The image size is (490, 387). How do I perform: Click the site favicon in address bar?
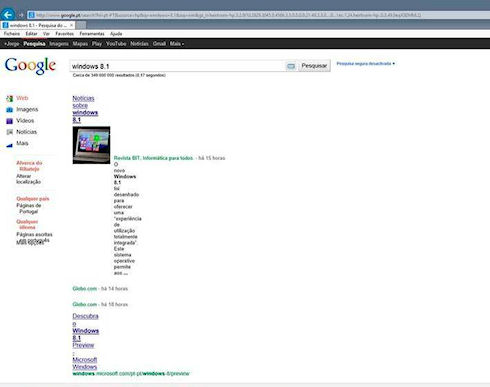point(32,15)
